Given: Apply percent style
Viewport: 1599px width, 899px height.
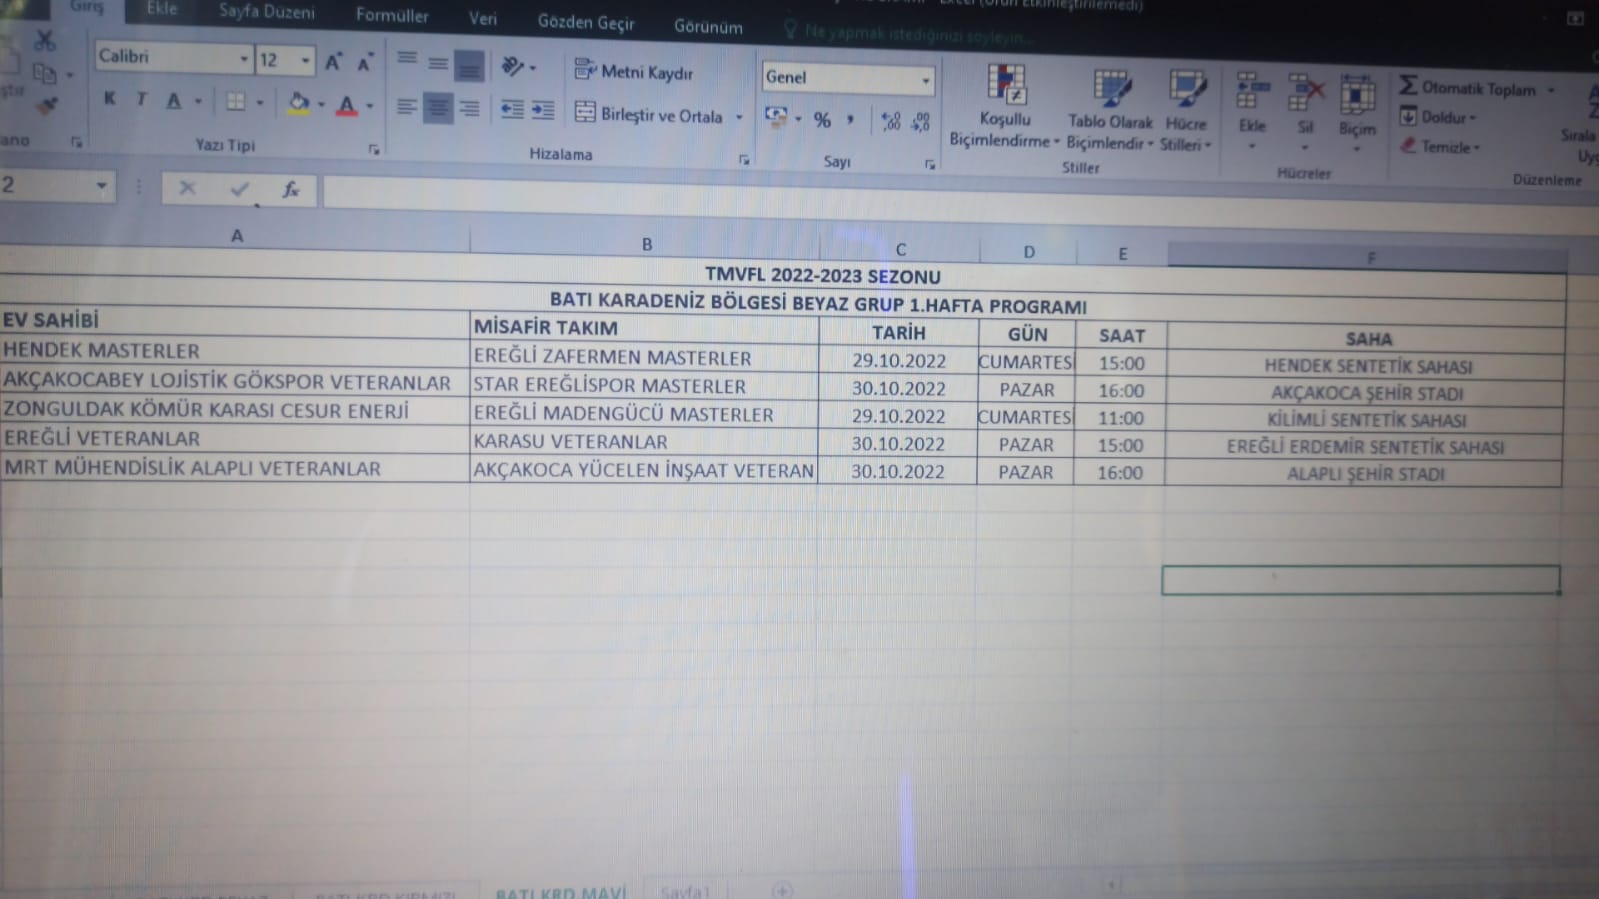Looking at the screenshot, I should pyautogui.click(x=822, y=120).
